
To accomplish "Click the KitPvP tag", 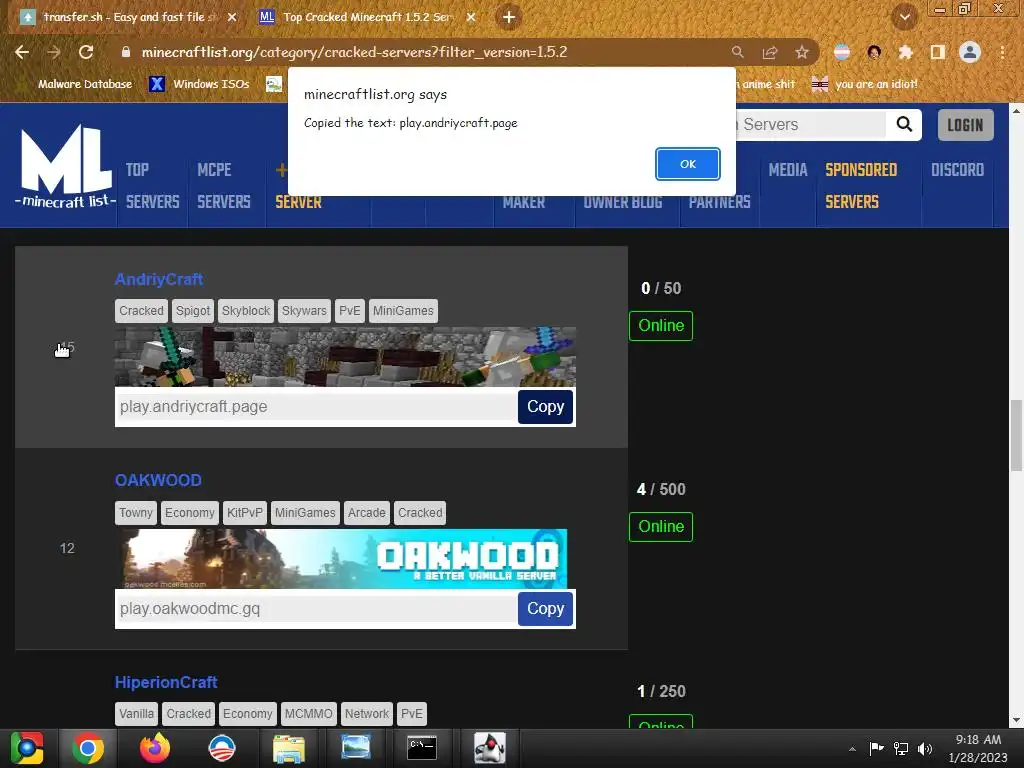I will coord(244,513).
